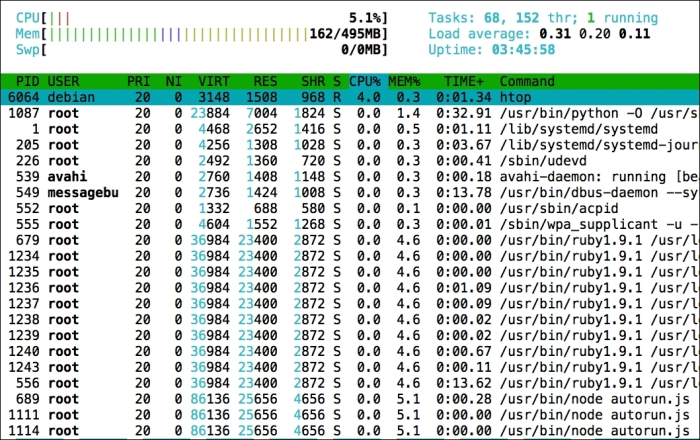Select ruby process row PID 1238
The width and height of the screenshot is (700, 440).
[x=350, y=320]
